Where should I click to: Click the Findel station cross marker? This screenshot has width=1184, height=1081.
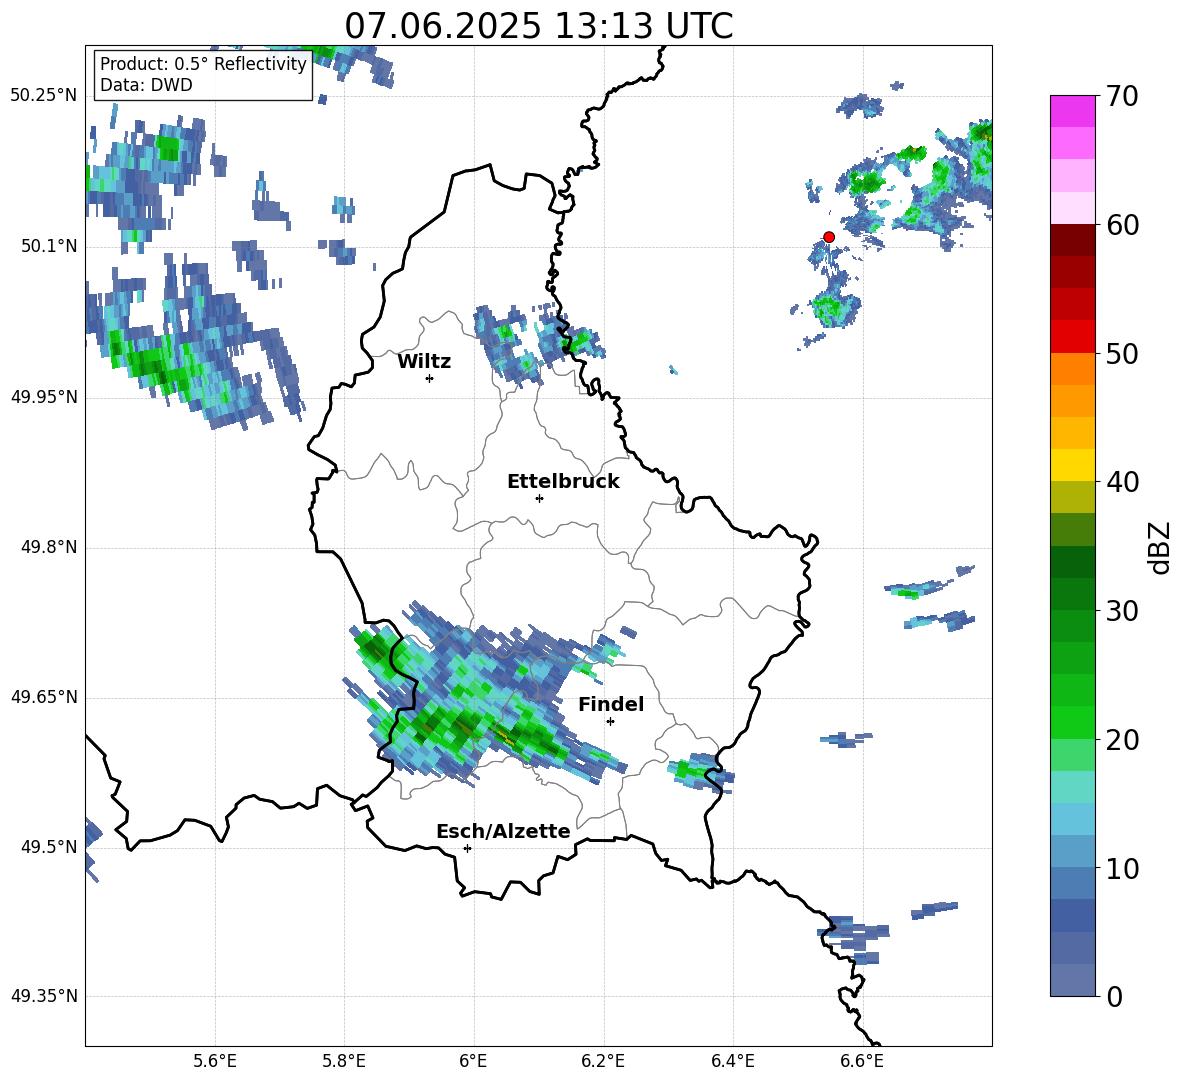[x=610, y=722]
